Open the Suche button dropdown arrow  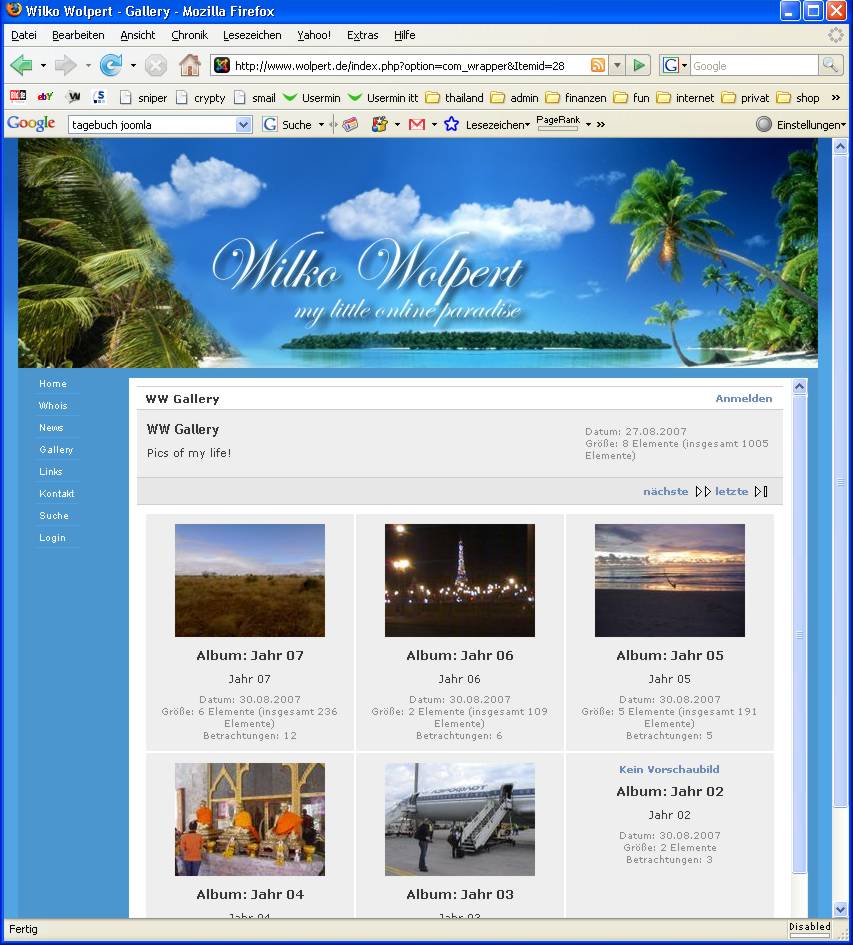click(x=321, y=125)
